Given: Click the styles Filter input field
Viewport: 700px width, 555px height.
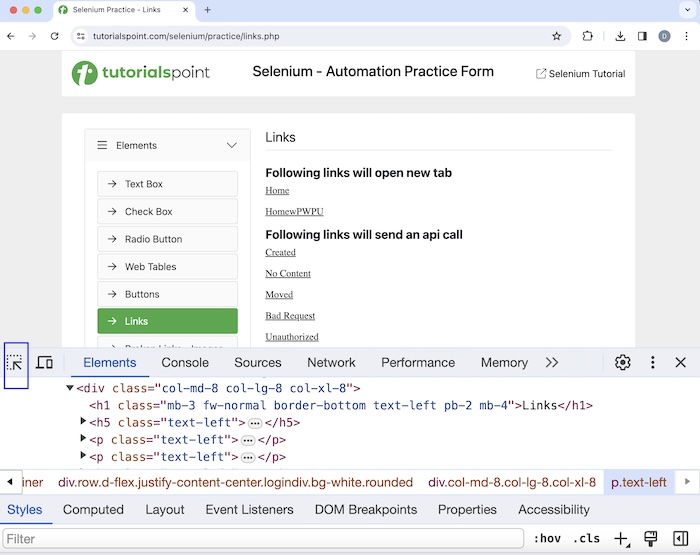Looking at the screenshot, I should [x=262, y=539].
